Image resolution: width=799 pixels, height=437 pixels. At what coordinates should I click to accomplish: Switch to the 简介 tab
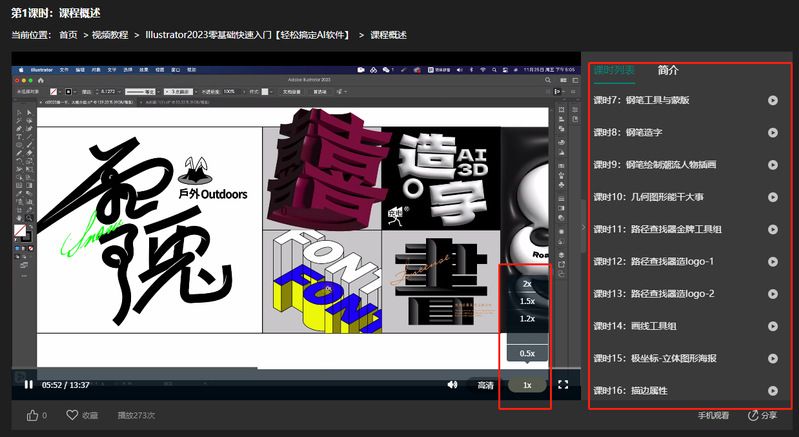(668, 71)
